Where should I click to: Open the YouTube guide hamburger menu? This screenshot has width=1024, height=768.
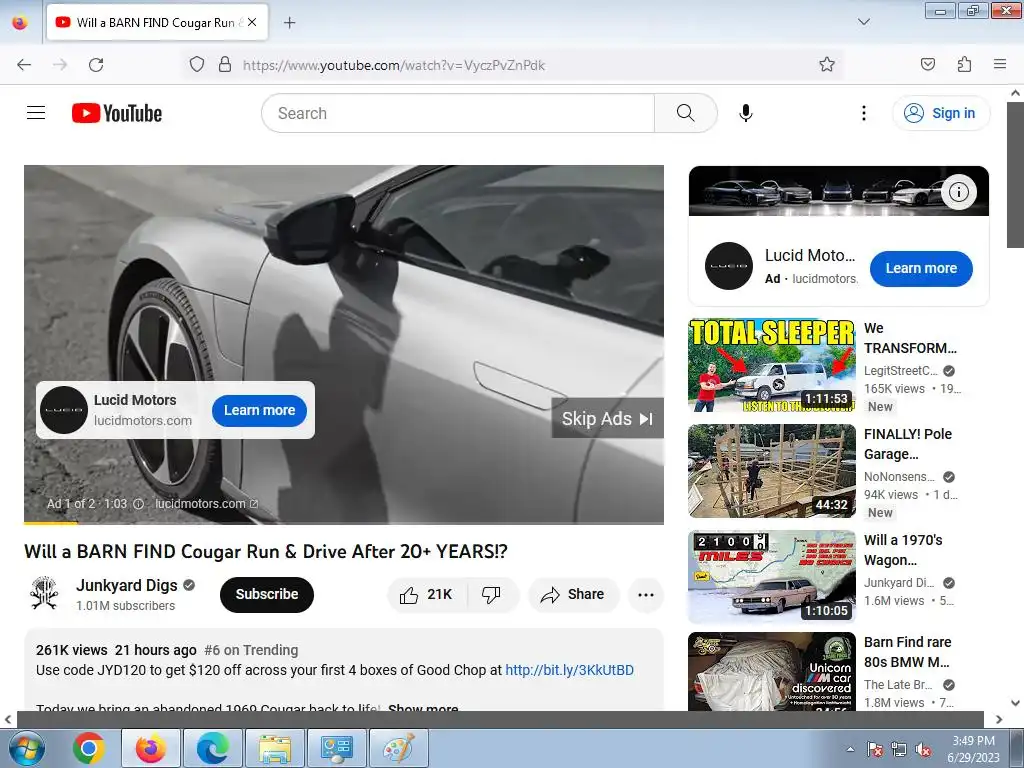36,113
